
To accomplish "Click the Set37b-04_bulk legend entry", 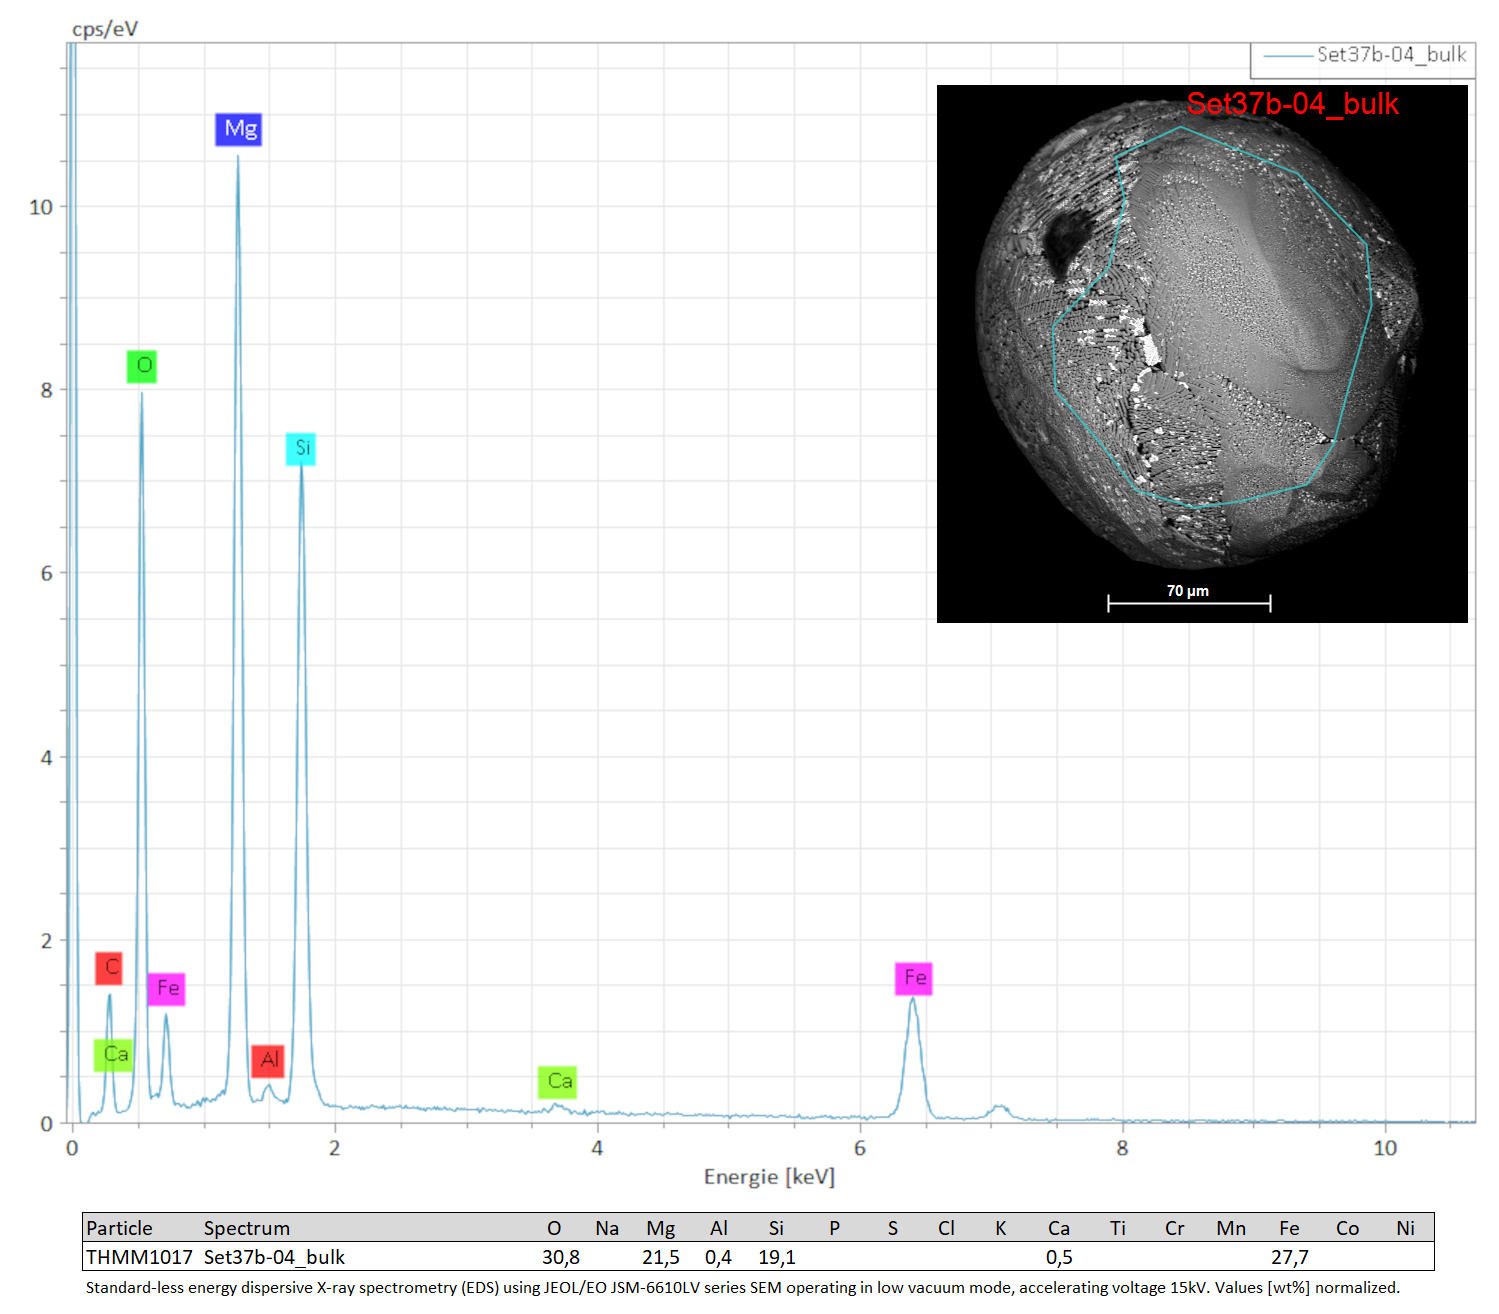I will coord(1364,56).
